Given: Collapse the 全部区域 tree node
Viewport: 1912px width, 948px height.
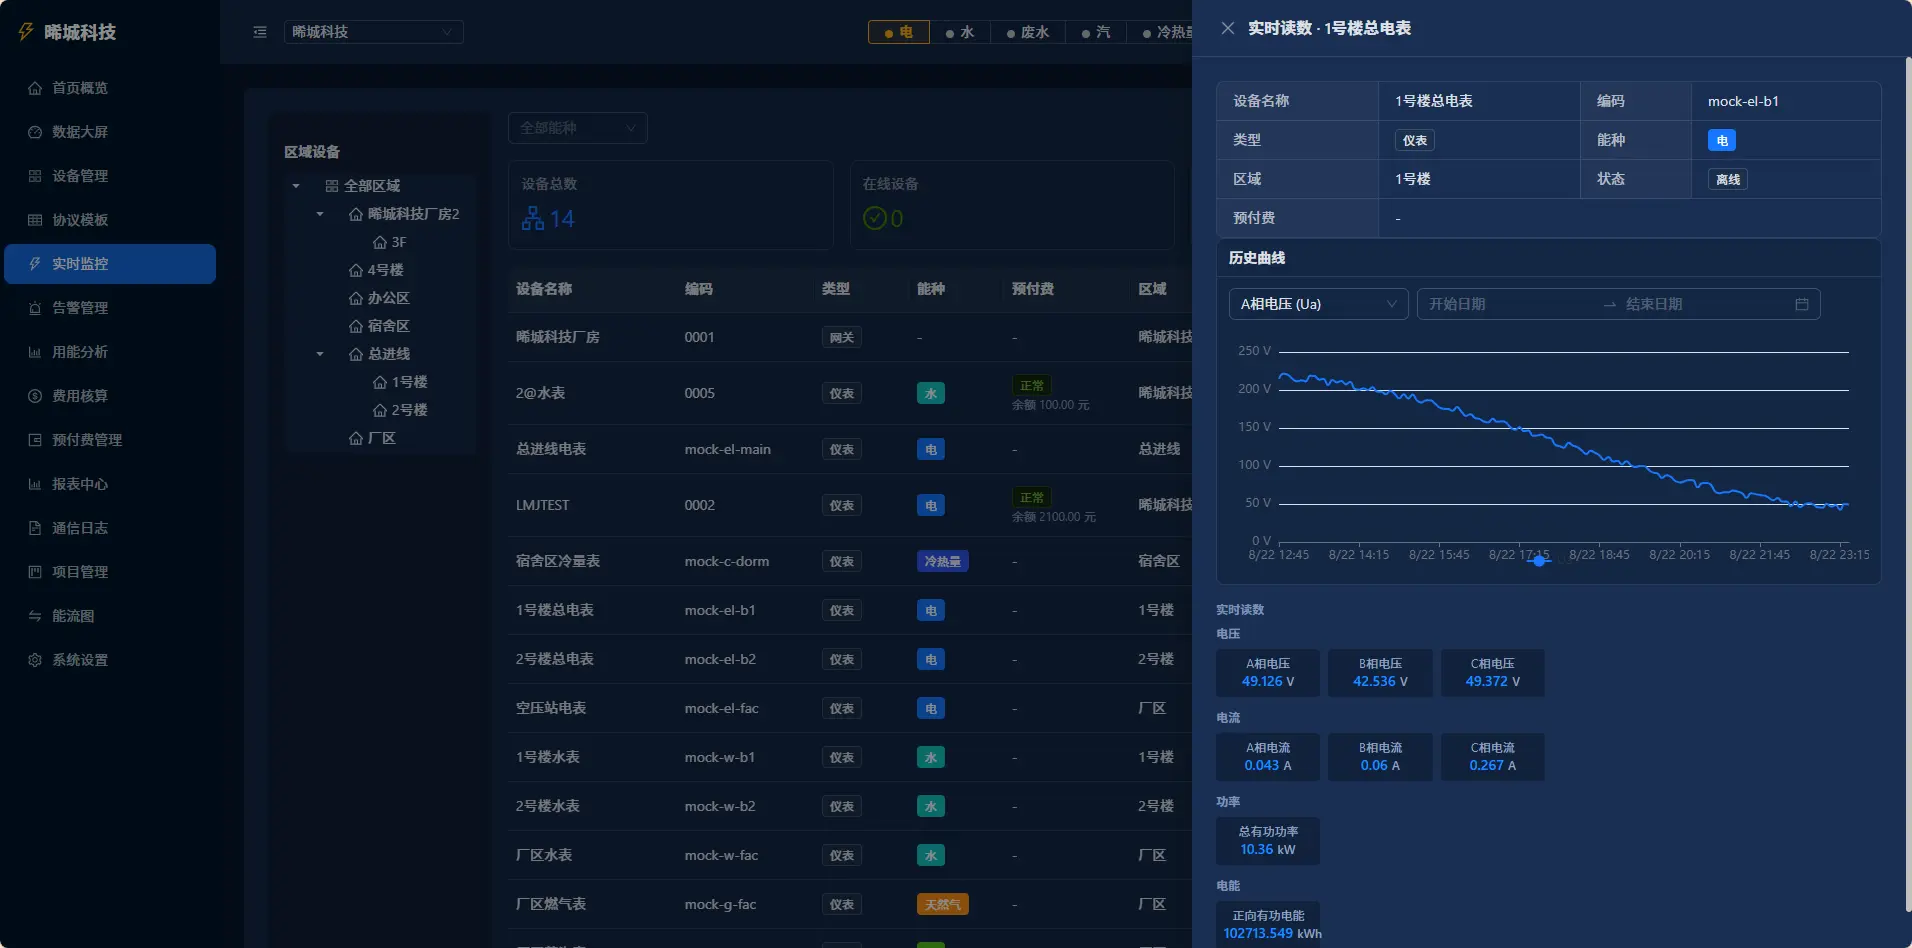Looking at the screenshot, I should click(296, 186).
